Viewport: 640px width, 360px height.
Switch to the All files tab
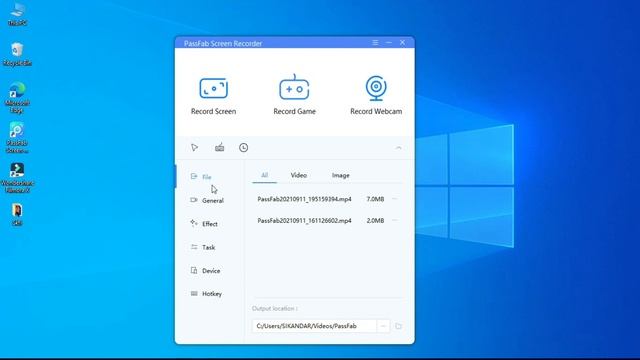tap(264, 175)
